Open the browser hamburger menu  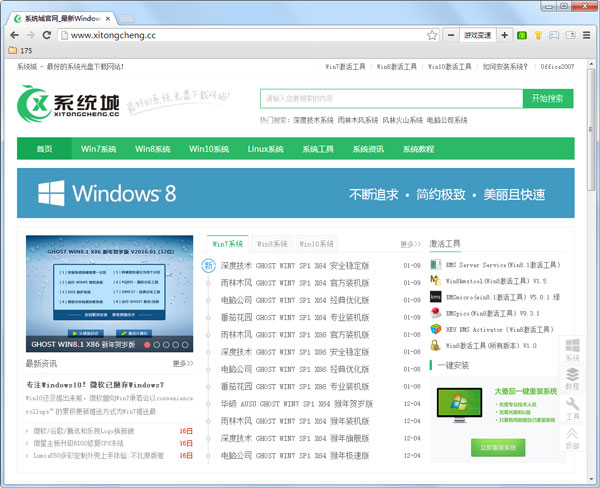click(586, 35)
